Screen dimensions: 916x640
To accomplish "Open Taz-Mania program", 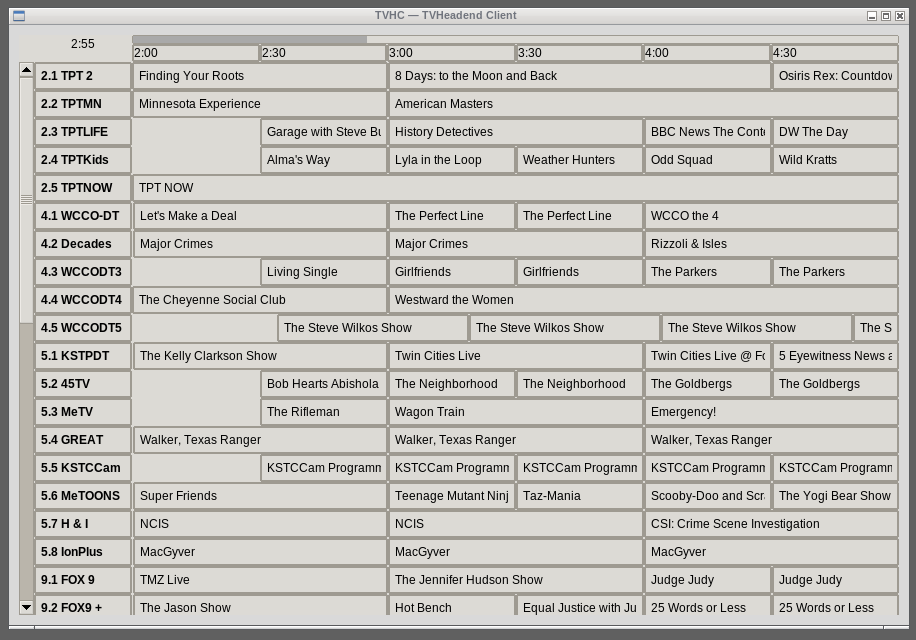I will coord(580,496).
